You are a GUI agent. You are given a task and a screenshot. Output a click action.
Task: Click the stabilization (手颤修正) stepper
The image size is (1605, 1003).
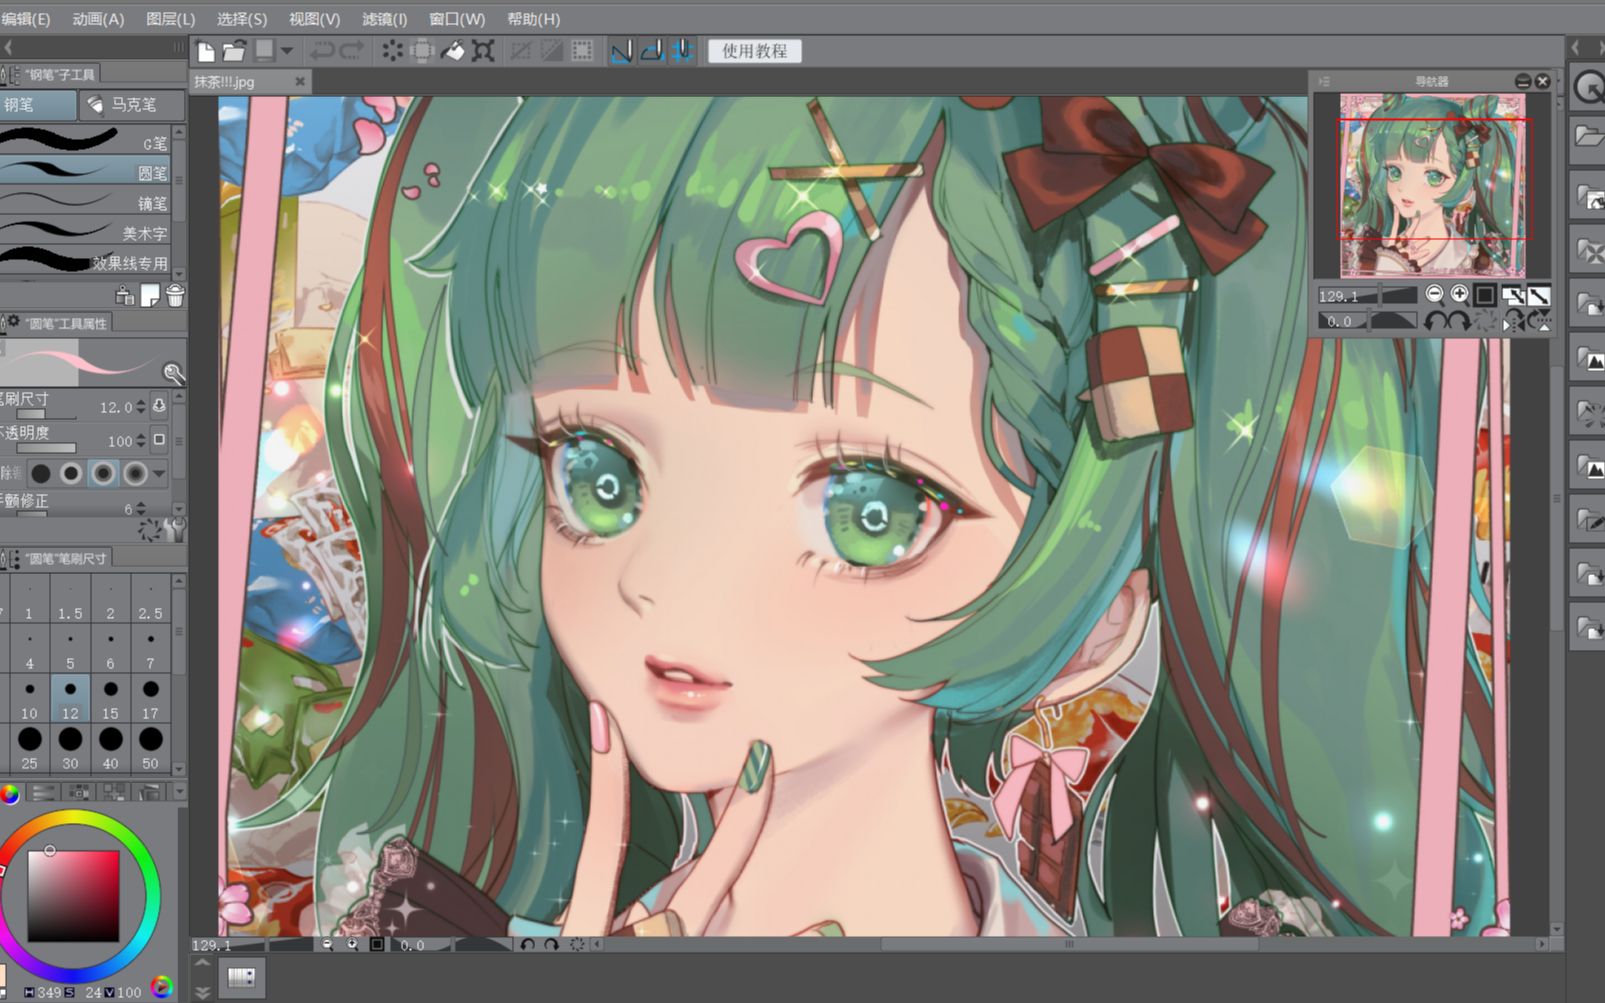(141, 508)
